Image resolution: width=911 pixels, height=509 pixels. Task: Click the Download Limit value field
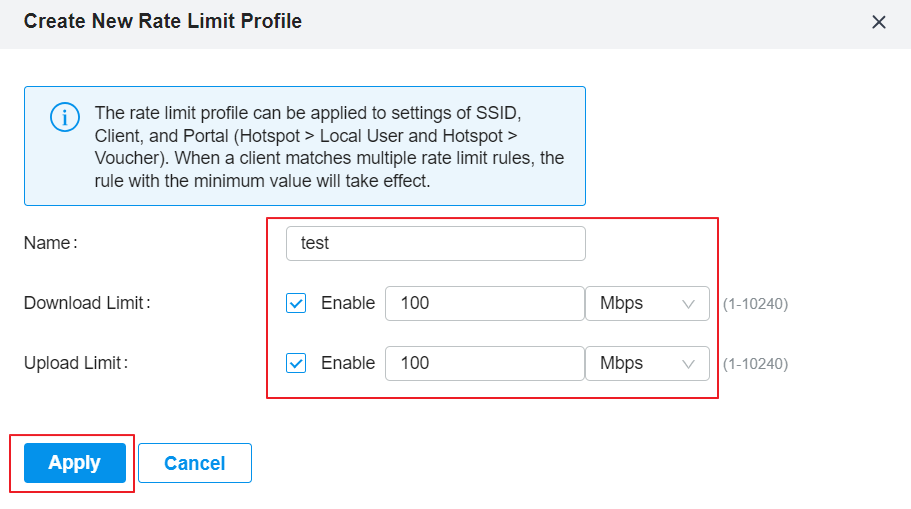485,303
